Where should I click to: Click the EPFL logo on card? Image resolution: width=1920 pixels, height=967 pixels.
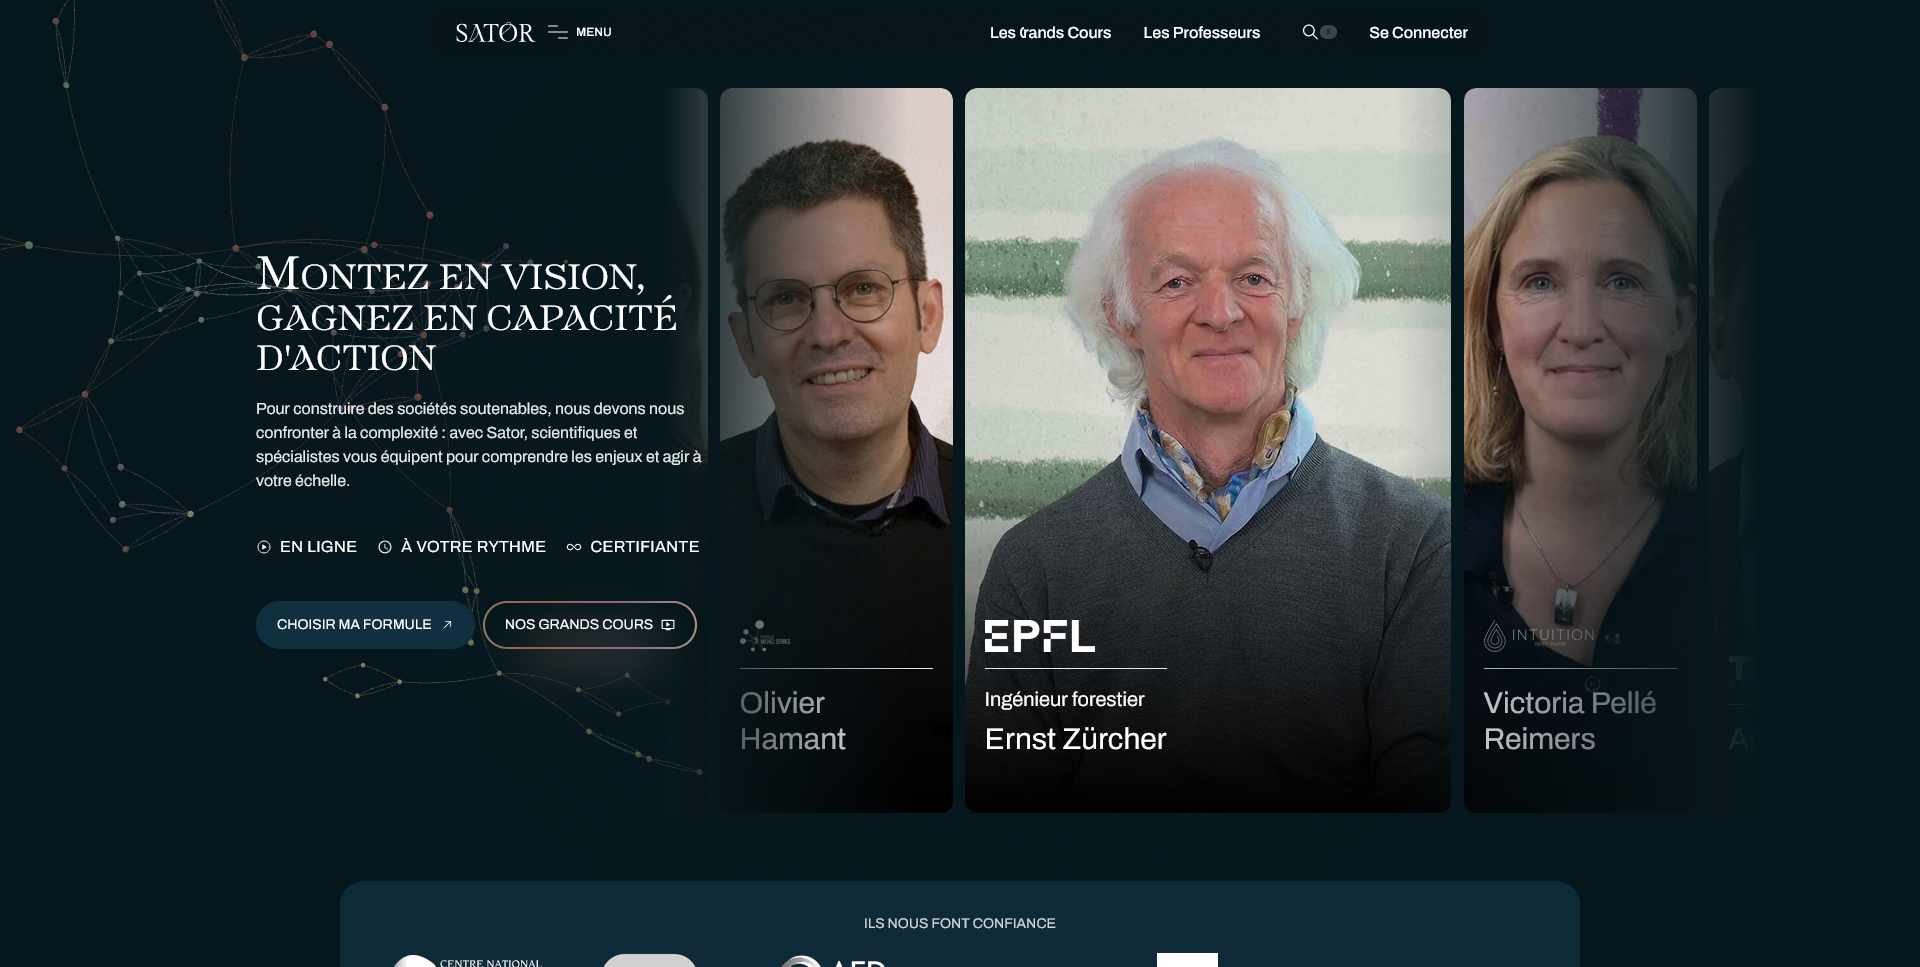1040,637
